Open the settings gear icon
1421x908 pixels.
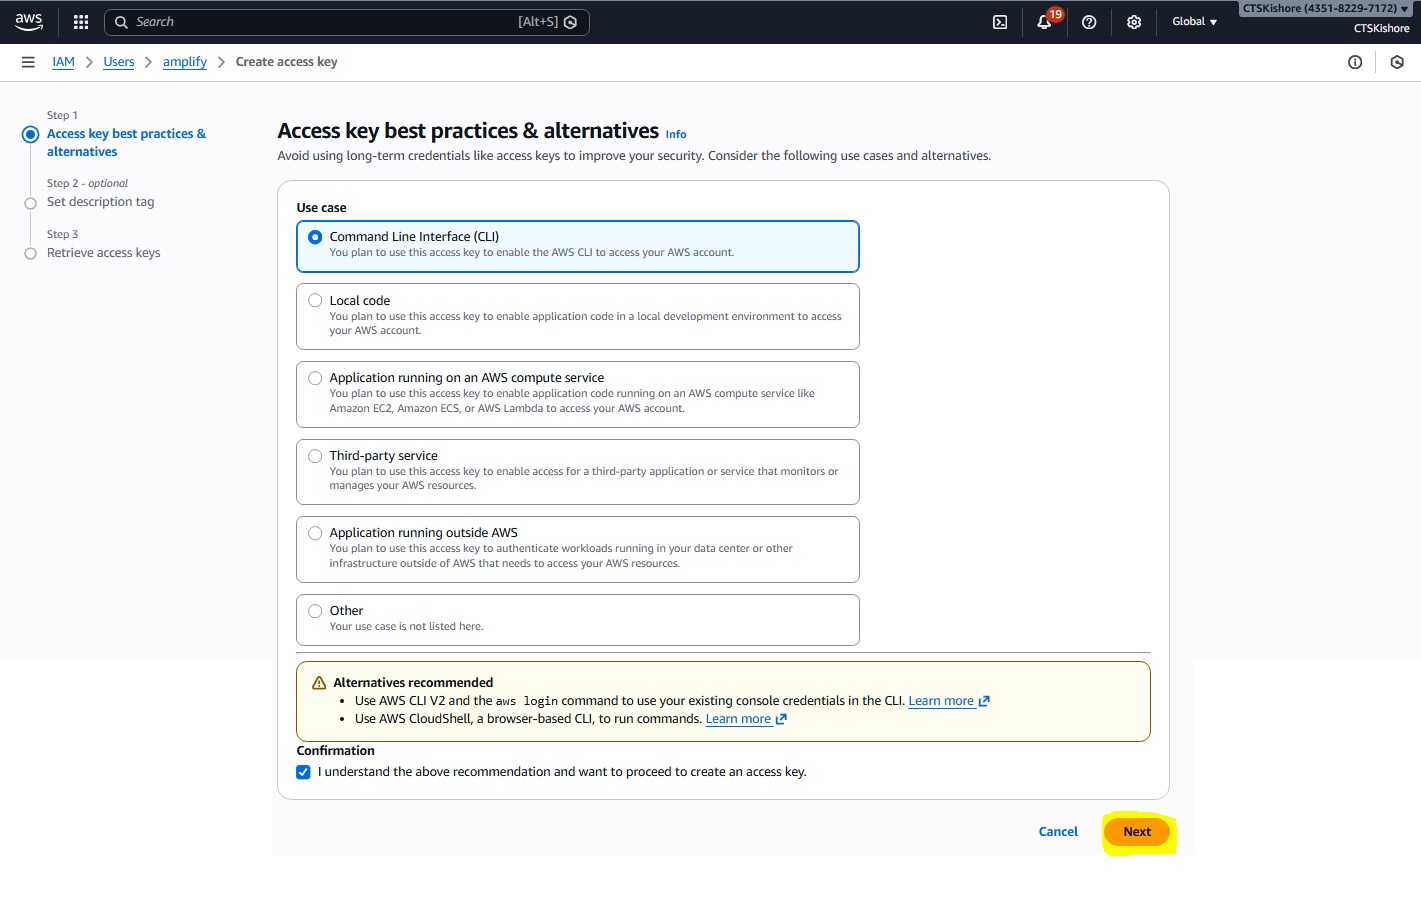click(1134, 22)
